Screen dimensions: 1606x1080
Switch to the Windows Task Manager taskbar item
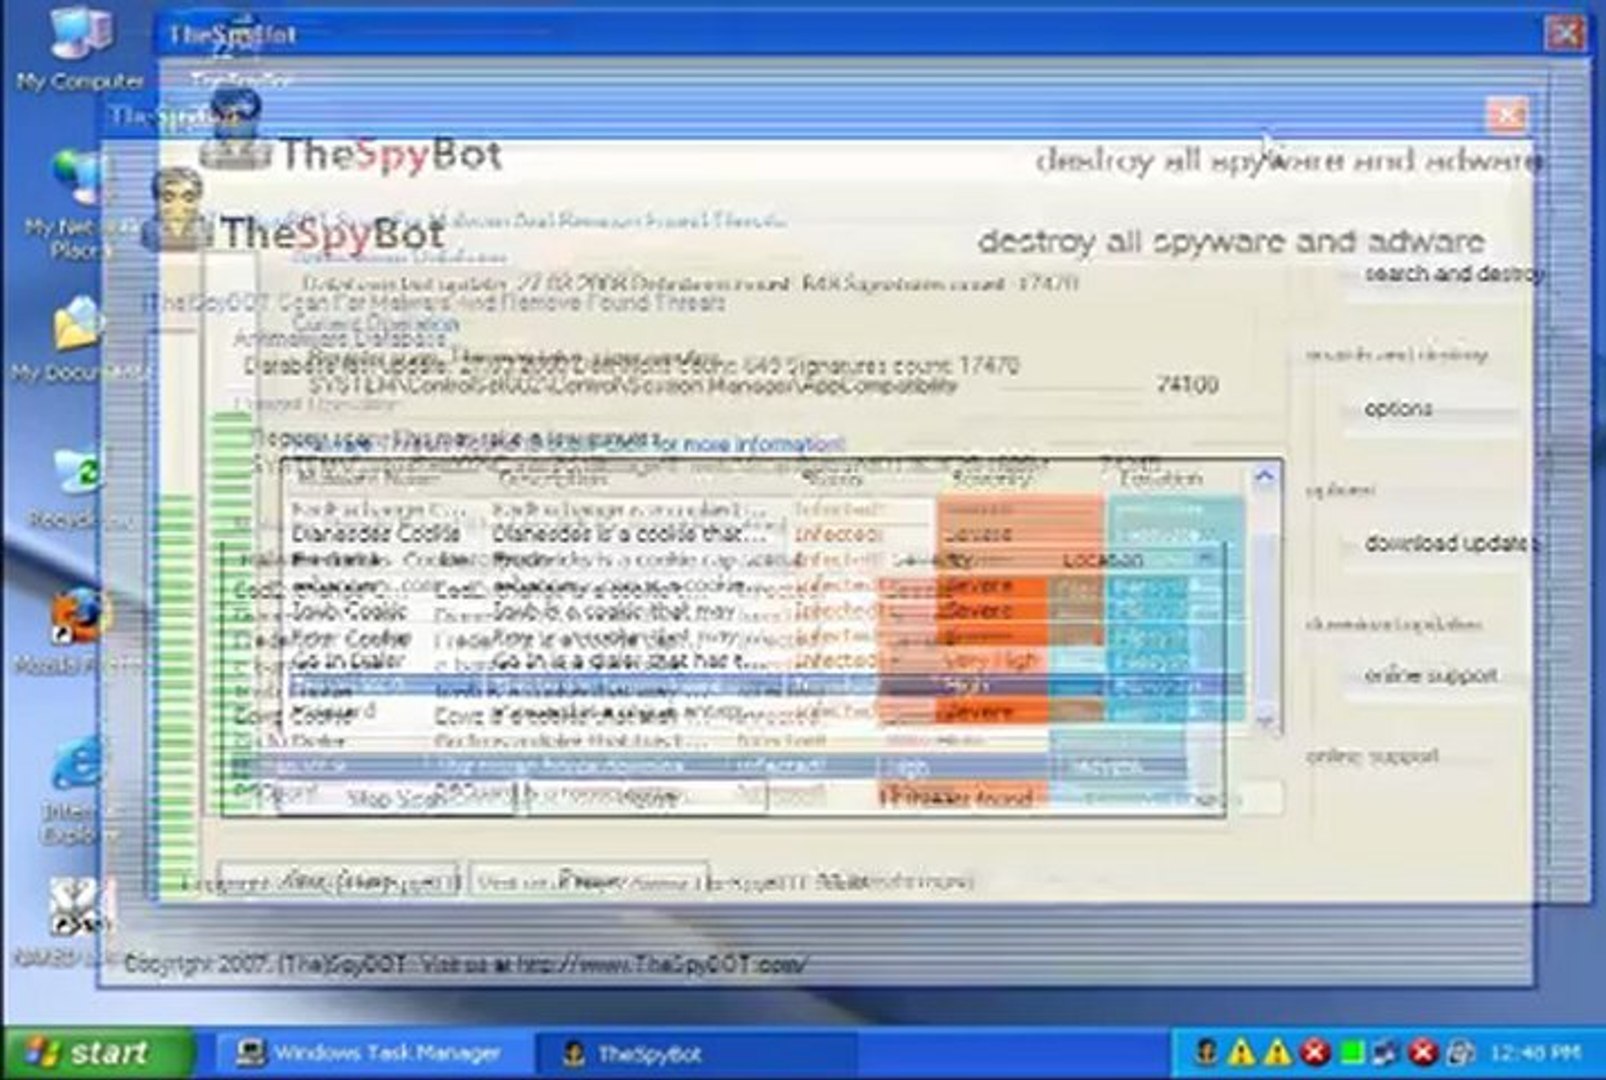(x=370, y=1052)
